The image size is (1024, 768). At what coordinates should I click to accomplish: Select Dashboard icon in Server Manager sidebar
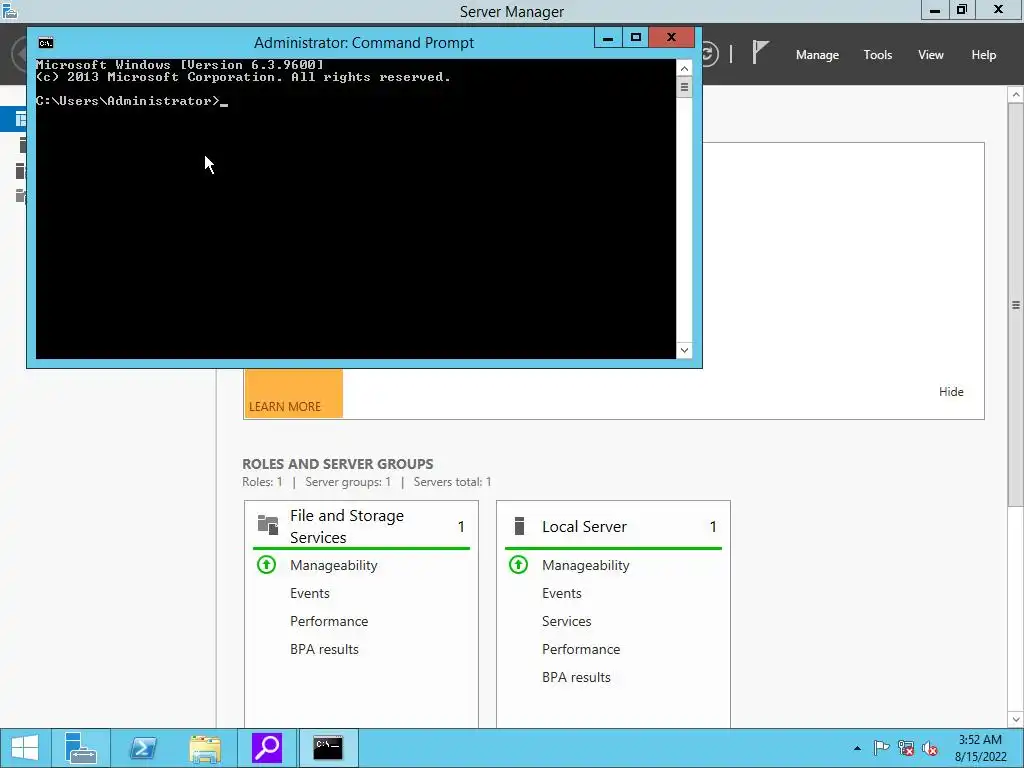coord(20,119)
